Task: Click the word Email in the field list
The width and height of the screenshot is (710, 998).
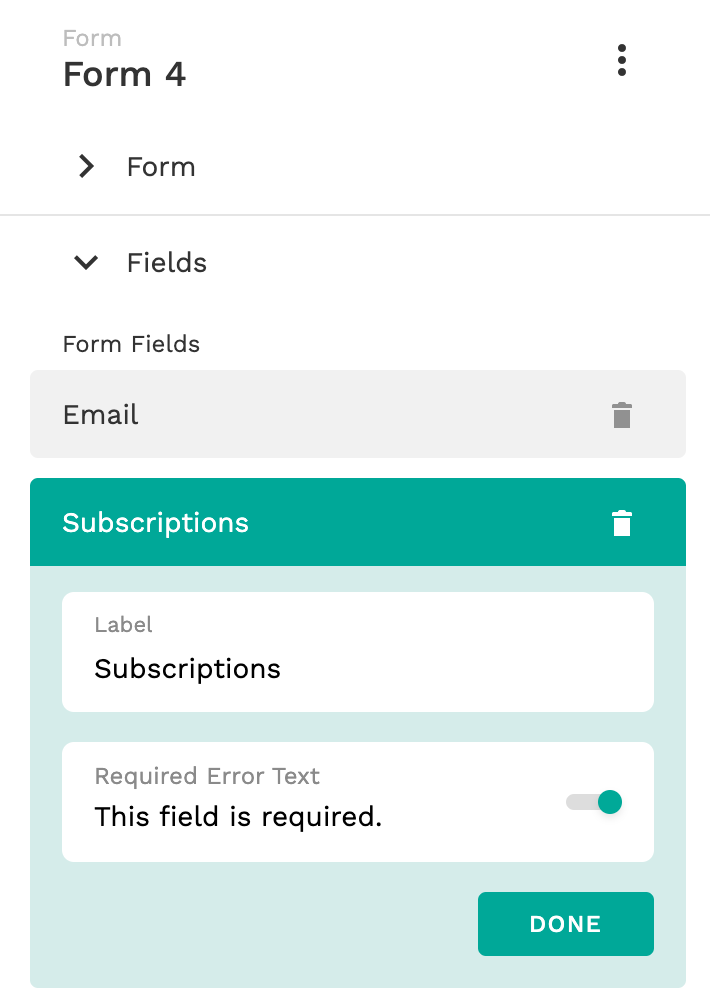Action: click(101, 414)
